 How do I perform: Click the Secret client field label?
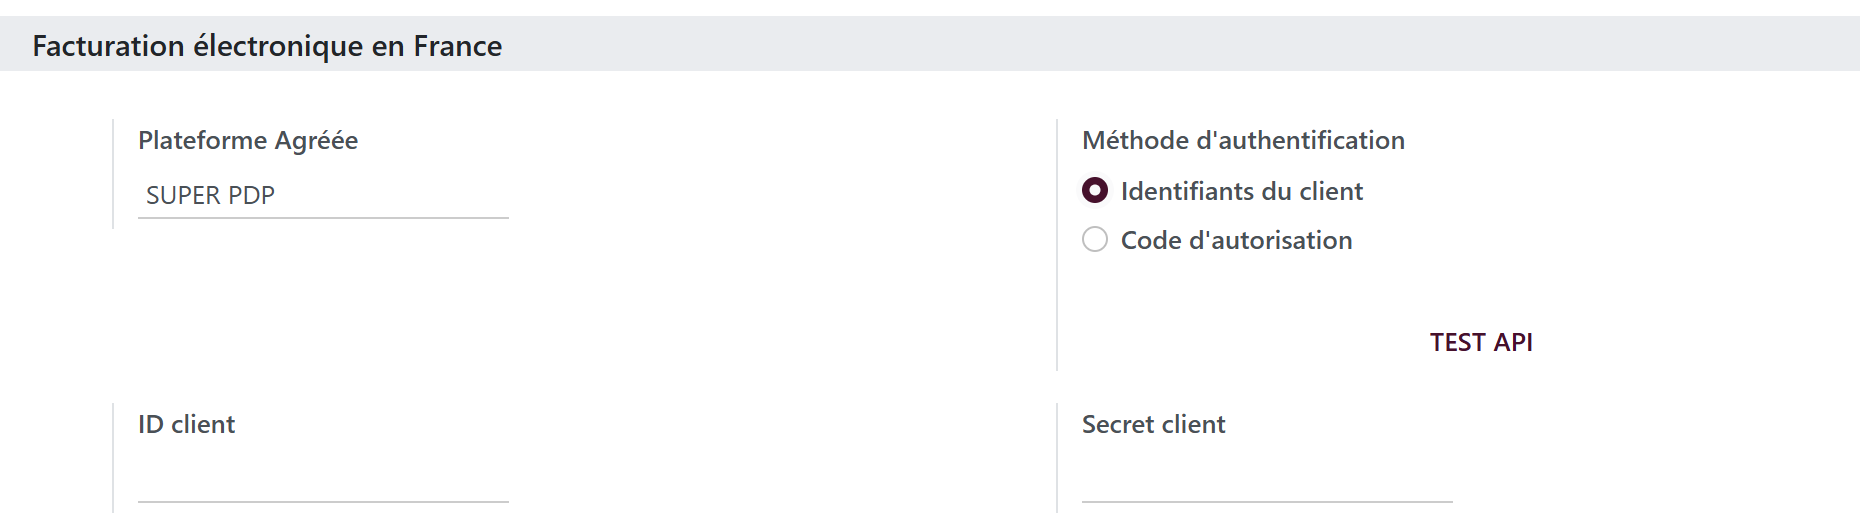(1153, 424)
